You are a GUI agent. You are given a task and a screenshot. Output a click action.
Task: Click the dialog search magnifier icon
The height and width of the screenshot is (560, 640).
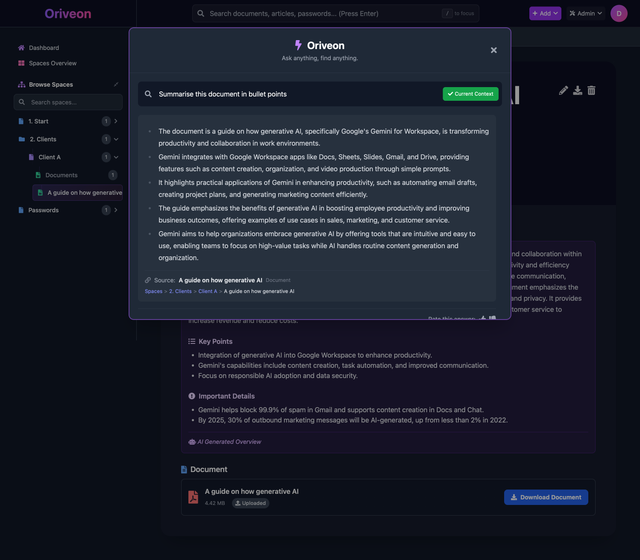click(x=148, y=94)
